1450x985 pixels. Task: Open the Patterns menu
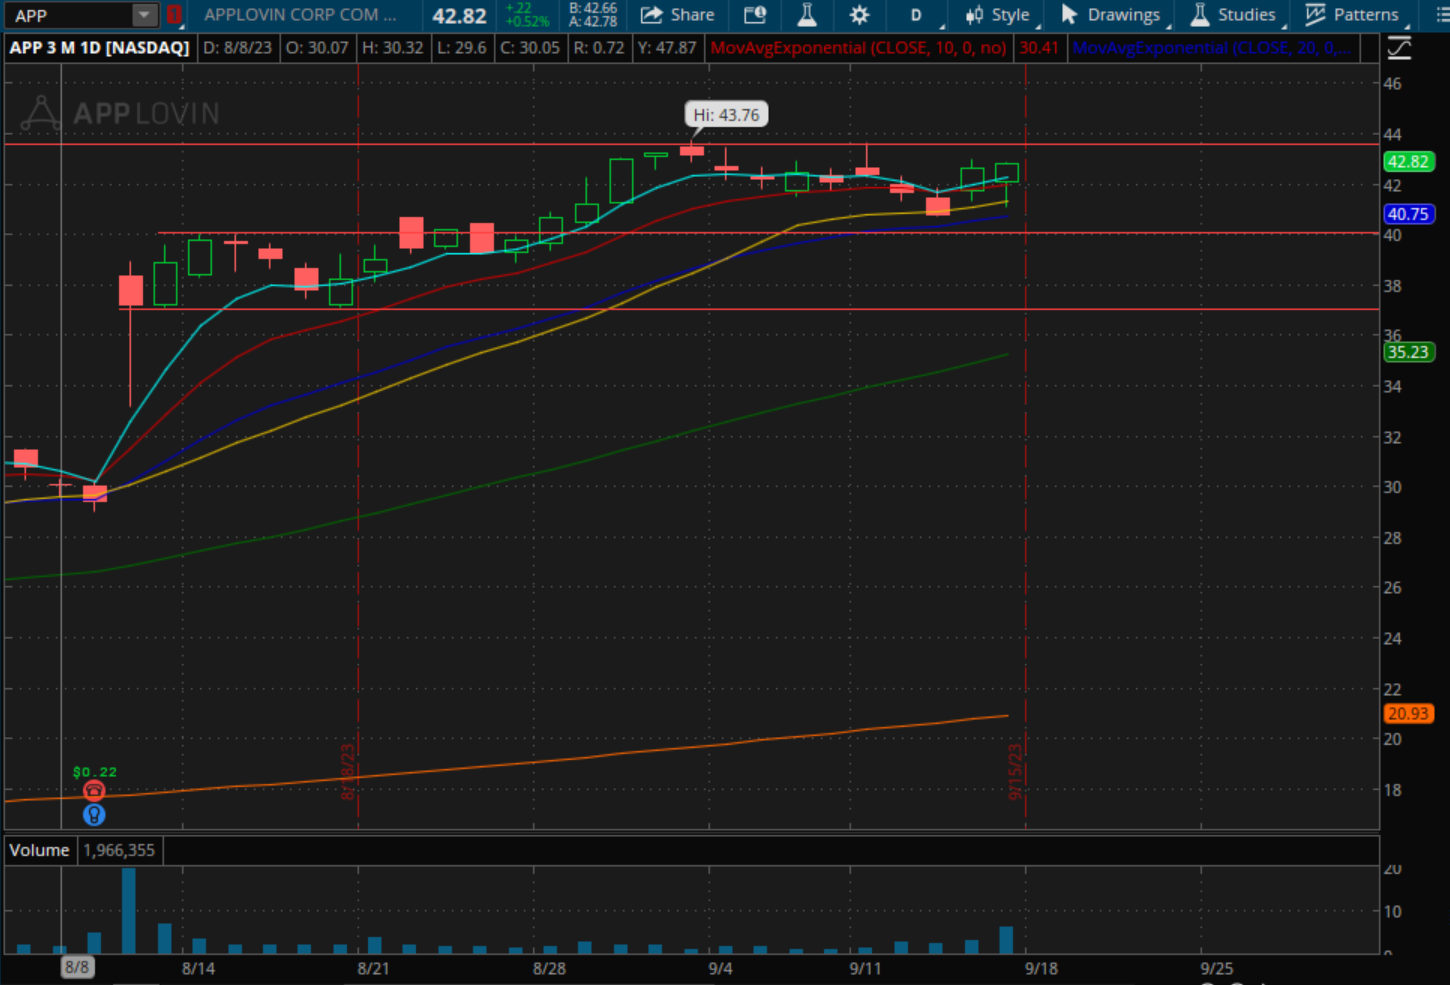coord(1353,15)
